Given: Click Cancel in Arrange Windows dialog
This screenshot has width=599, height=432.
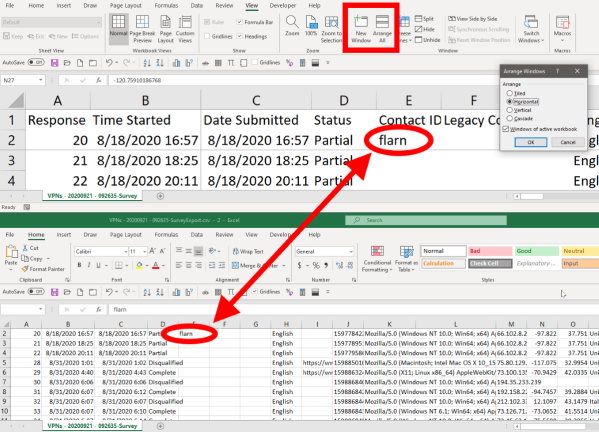Looking at the screenshot, I should point(568,142).
